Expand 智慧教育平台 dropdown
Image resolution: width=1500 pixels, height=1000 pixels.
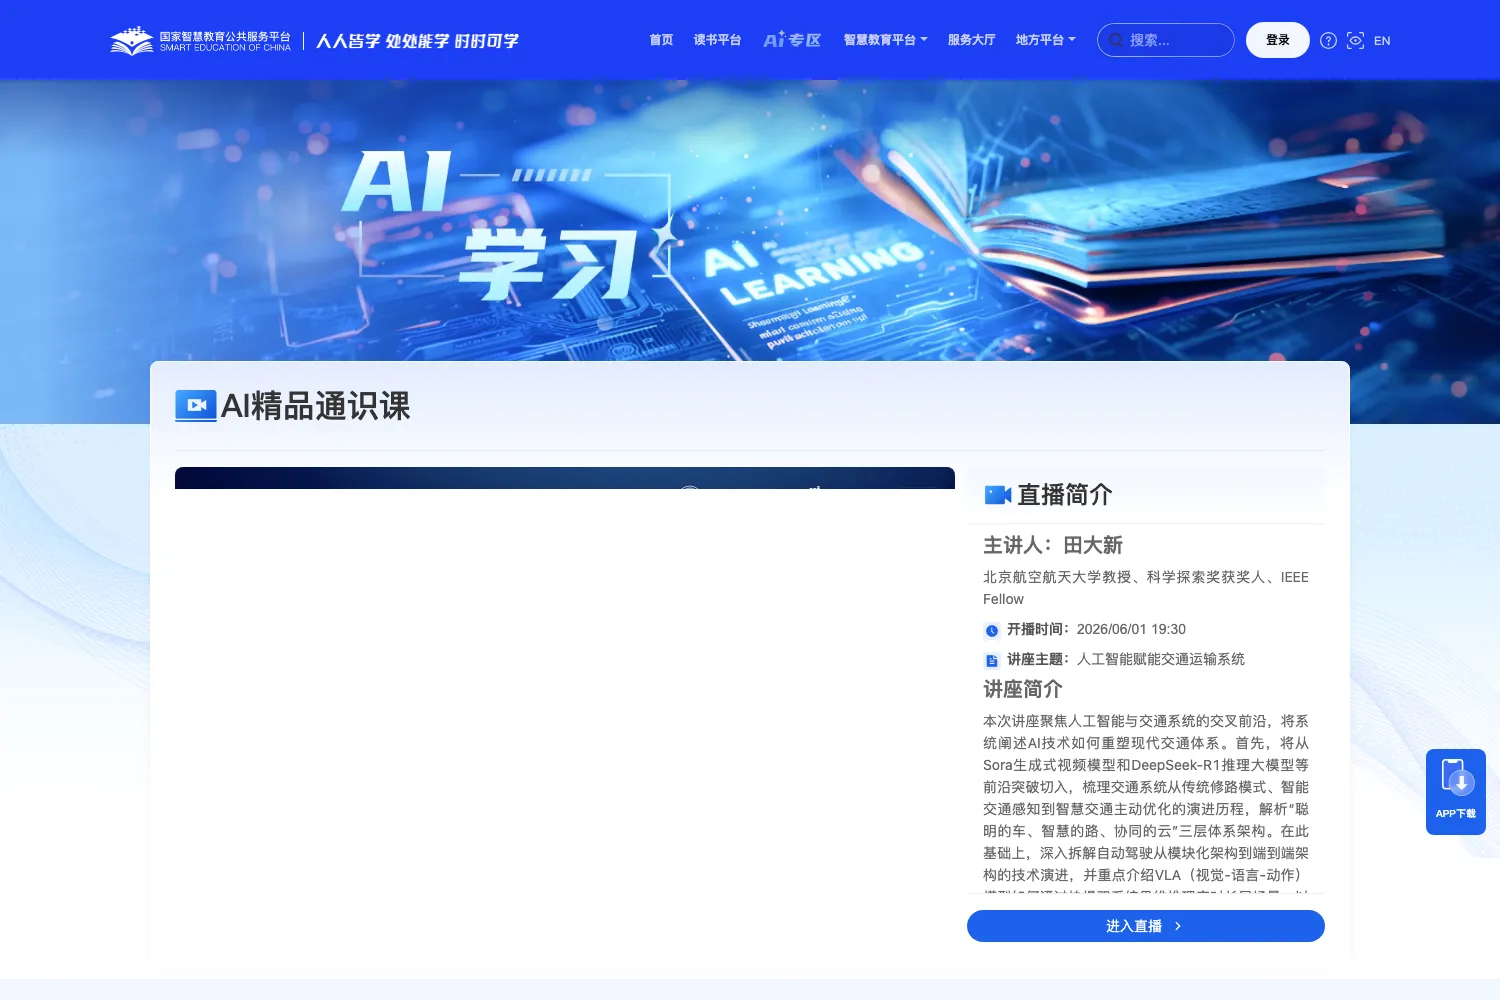tap(885, 40)
